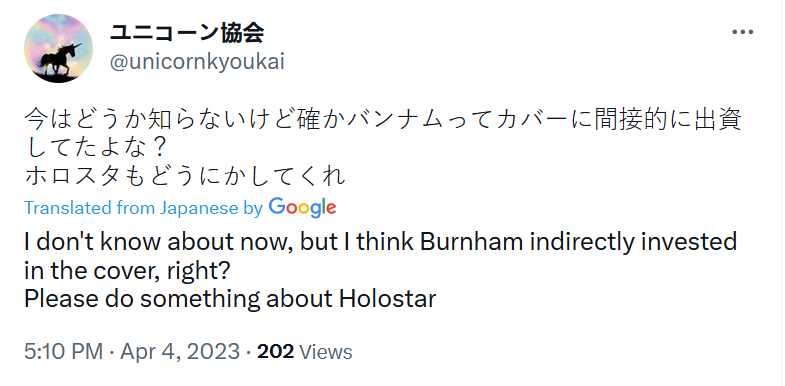Click the translated line starting "I don't know"
Screen dimensions: 785x386
380,242
